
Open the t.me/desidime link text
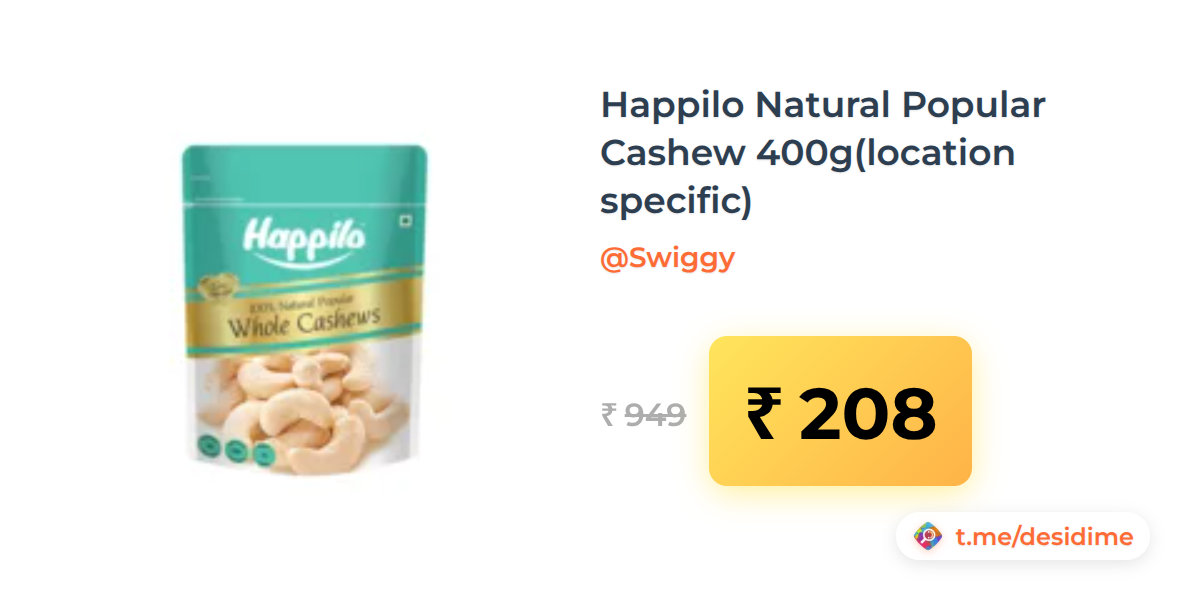(1044, 537)
